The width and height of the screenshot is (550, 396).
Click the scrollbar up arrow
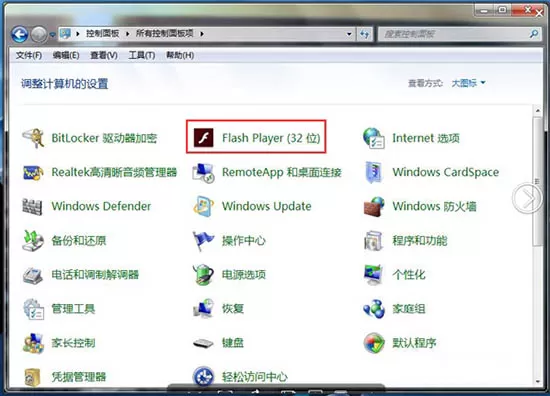[x=538, y=111]
